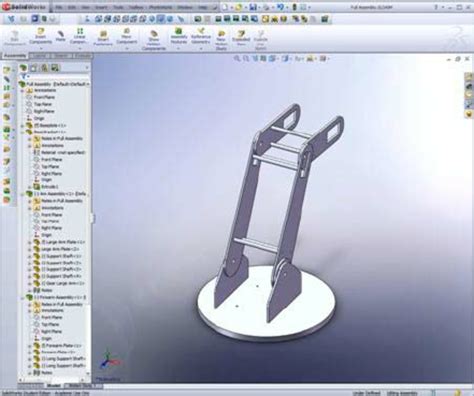Open the File menu
Image resolution: width=474 pixels, height=396 pixels.
pyautogui.click(x=59, y=7)
